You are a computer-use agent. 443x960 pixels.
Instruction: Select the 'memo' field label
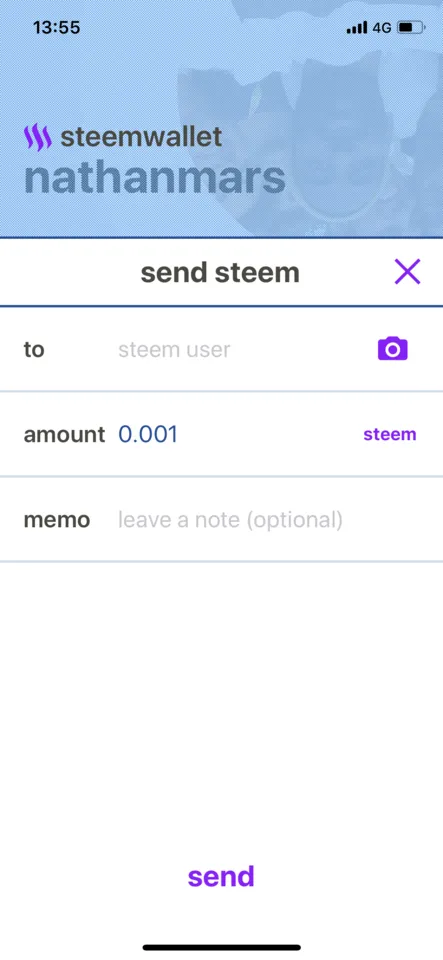(x=57, y=520)
